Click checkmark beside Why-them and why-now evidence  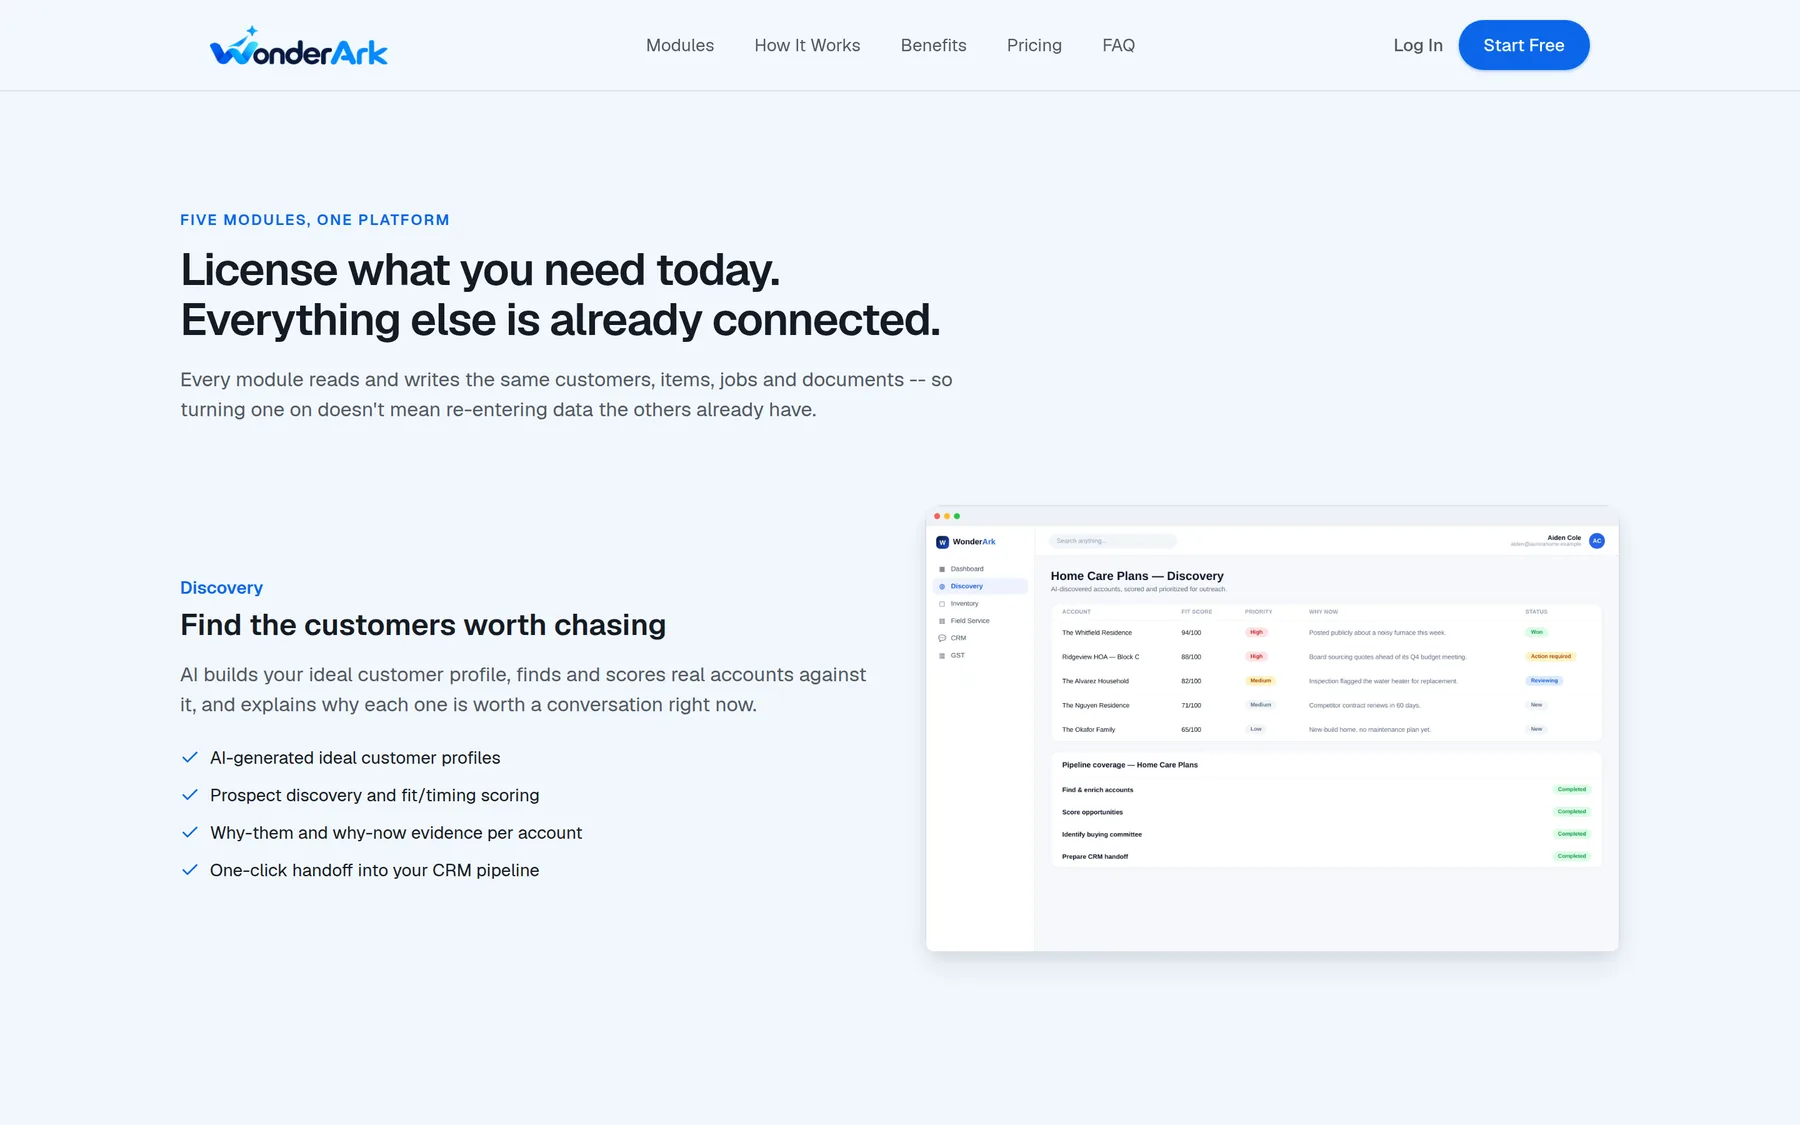pos(189,832)
